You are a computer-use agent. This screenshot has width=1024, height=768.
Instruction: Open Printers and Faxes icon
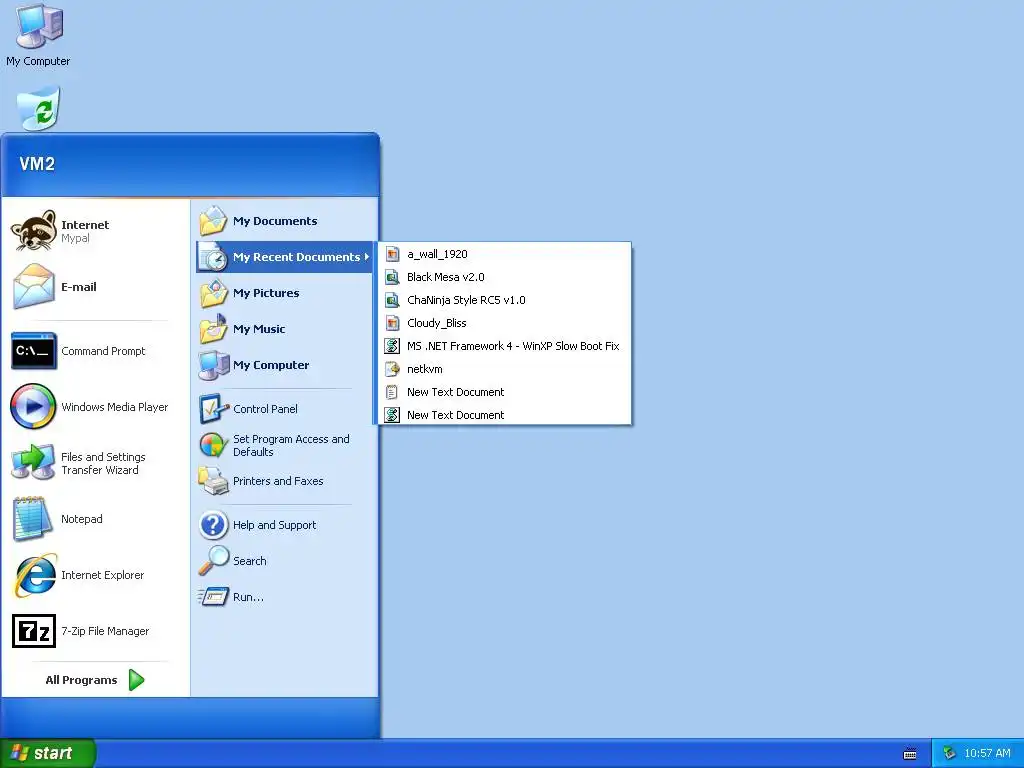(x=213, y=481)
